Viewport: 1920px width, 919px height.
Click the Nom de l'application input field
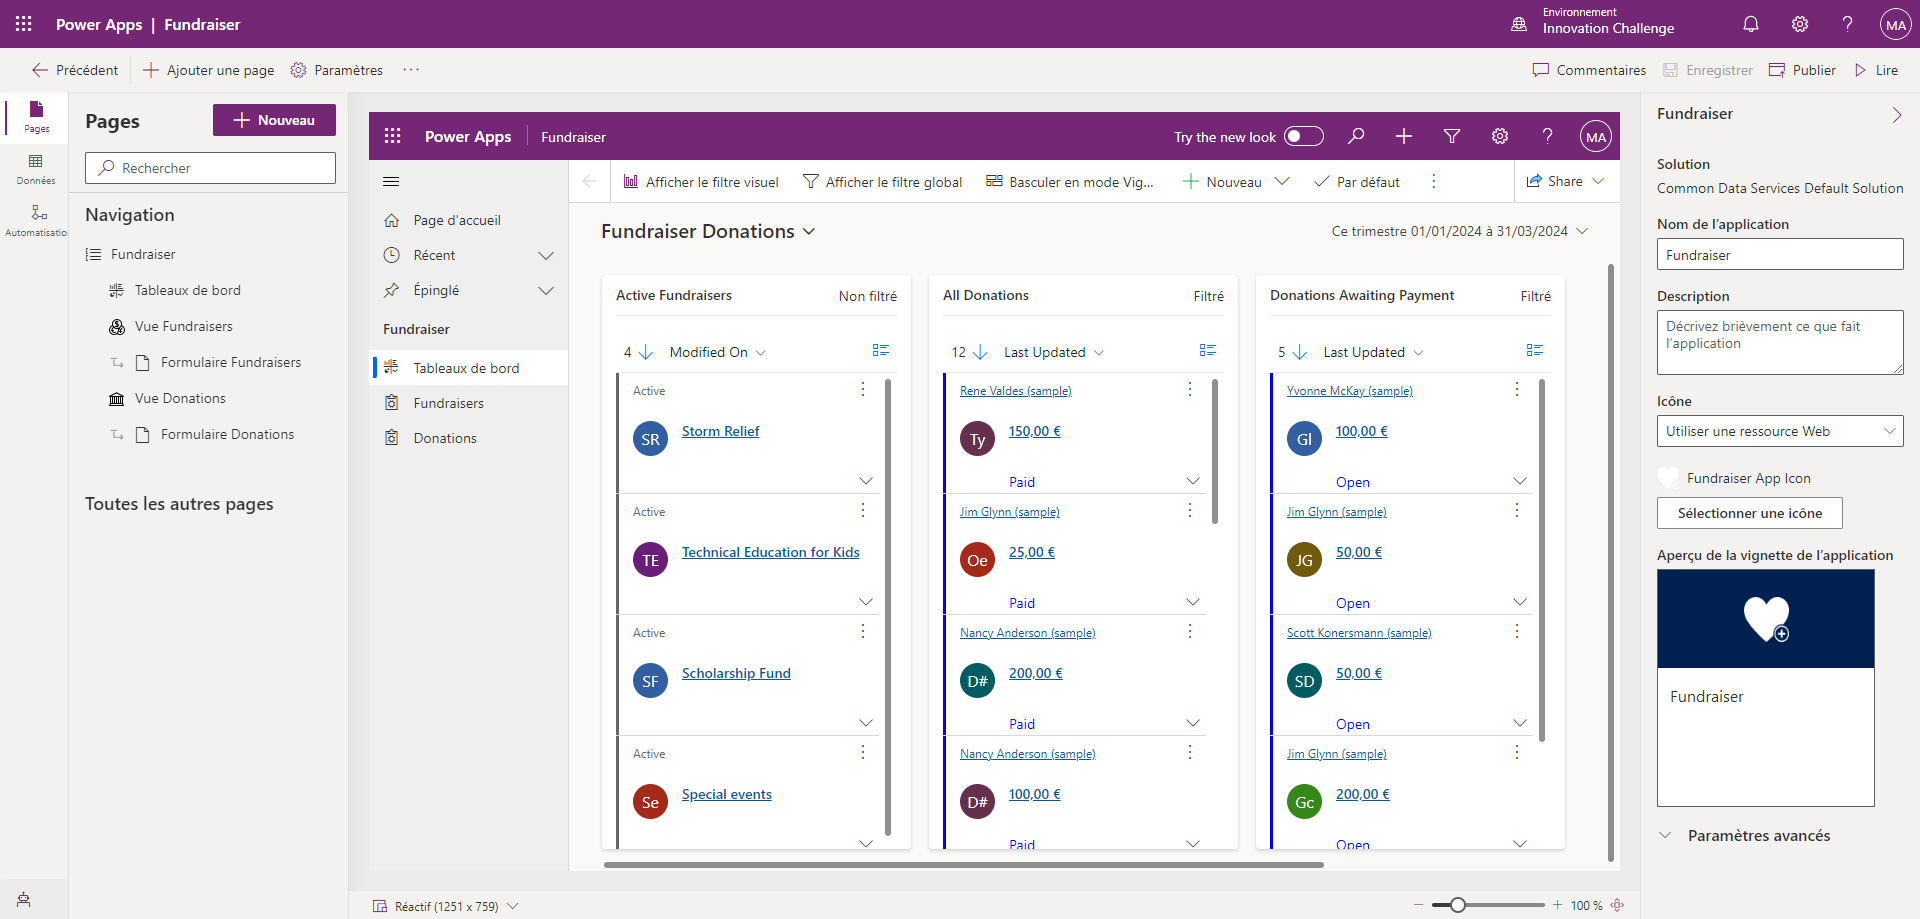[x=1780, y=254]
